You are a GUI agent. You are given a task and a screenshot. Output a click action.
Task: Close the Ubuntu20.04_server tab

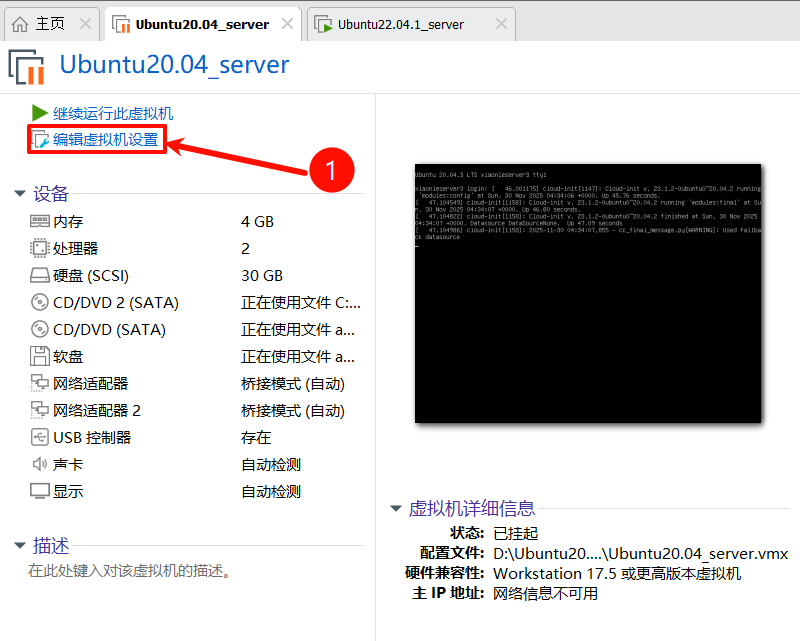(288, 23)
